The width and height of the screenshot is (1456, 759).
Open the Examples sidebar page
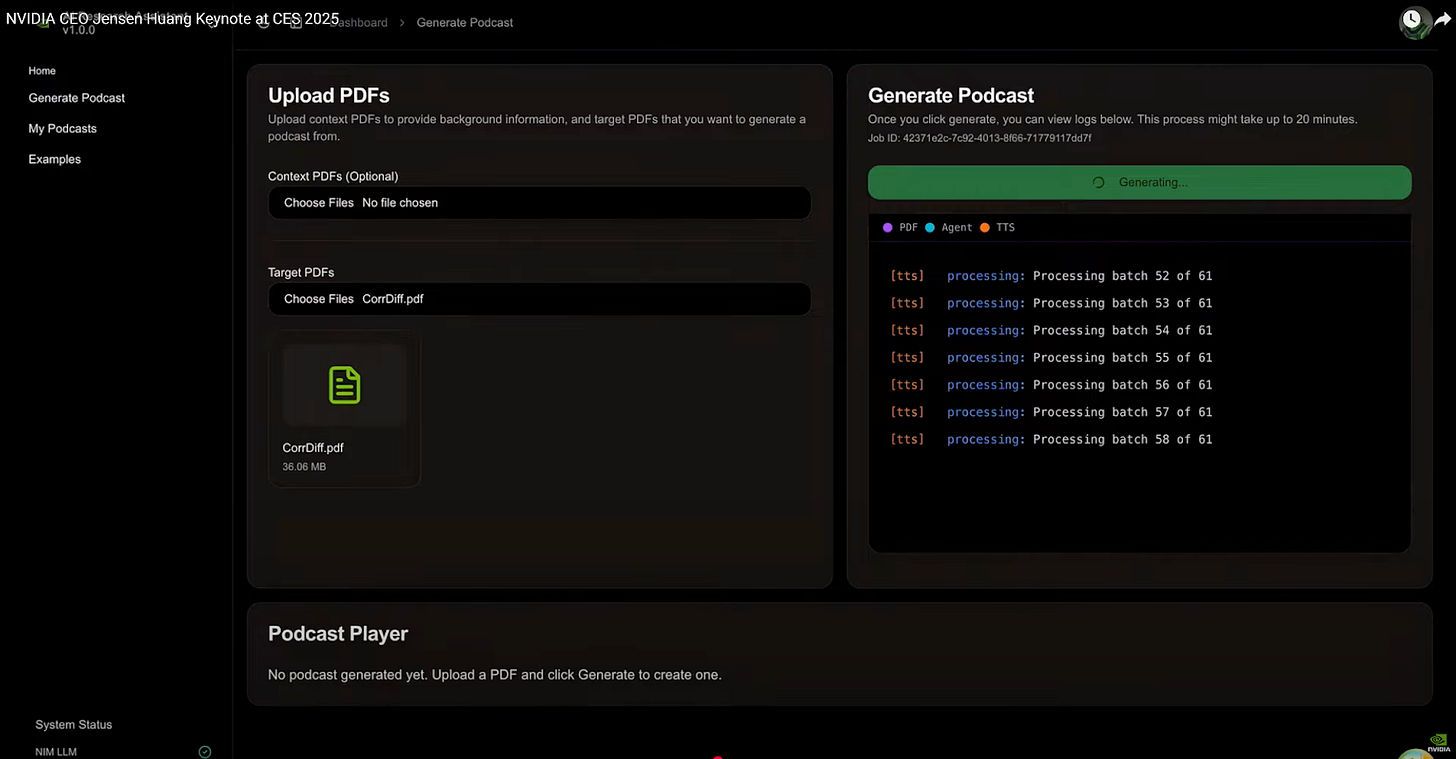coord(54,160)
